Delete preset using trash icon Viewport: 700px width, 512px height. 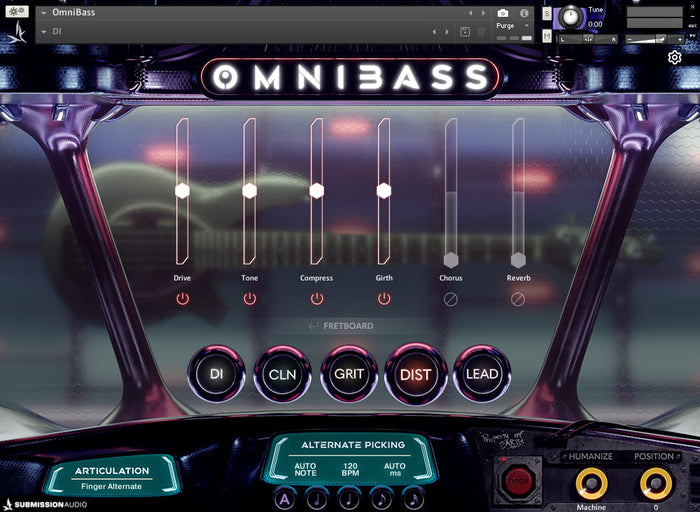click(481, 32)
